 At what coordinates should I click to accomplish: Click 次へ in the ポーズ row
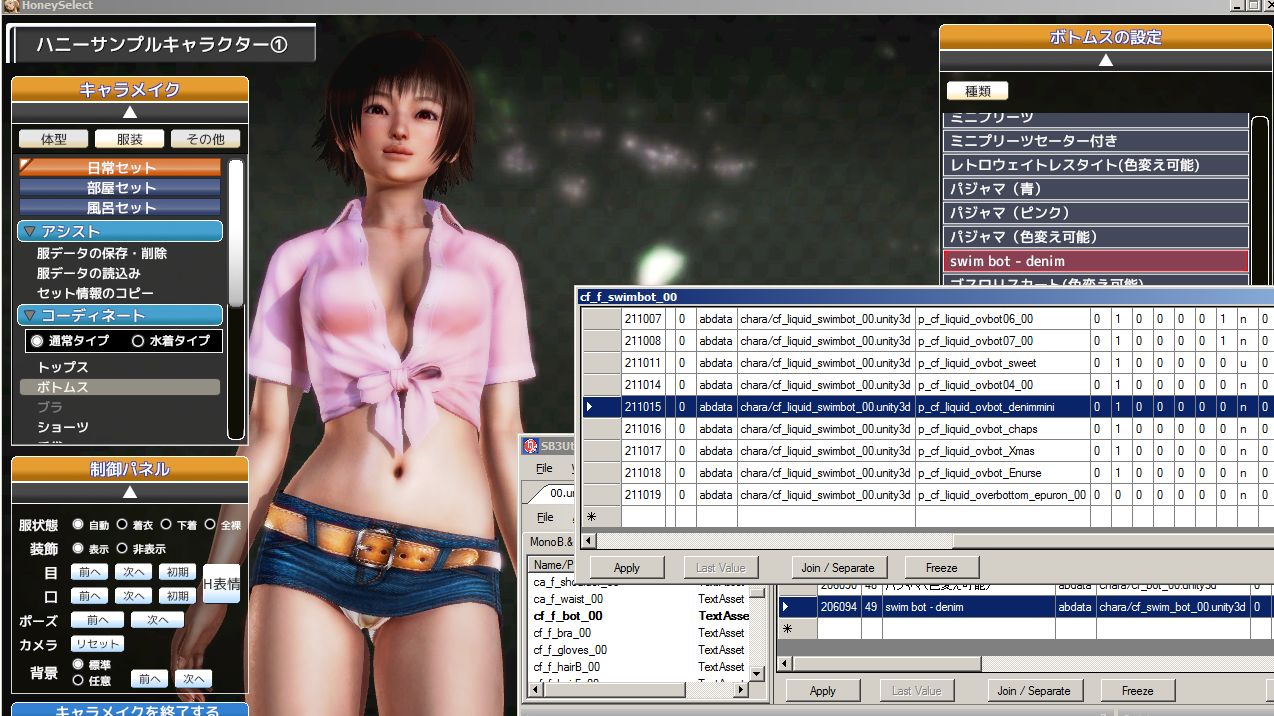(x=158, y=620)
